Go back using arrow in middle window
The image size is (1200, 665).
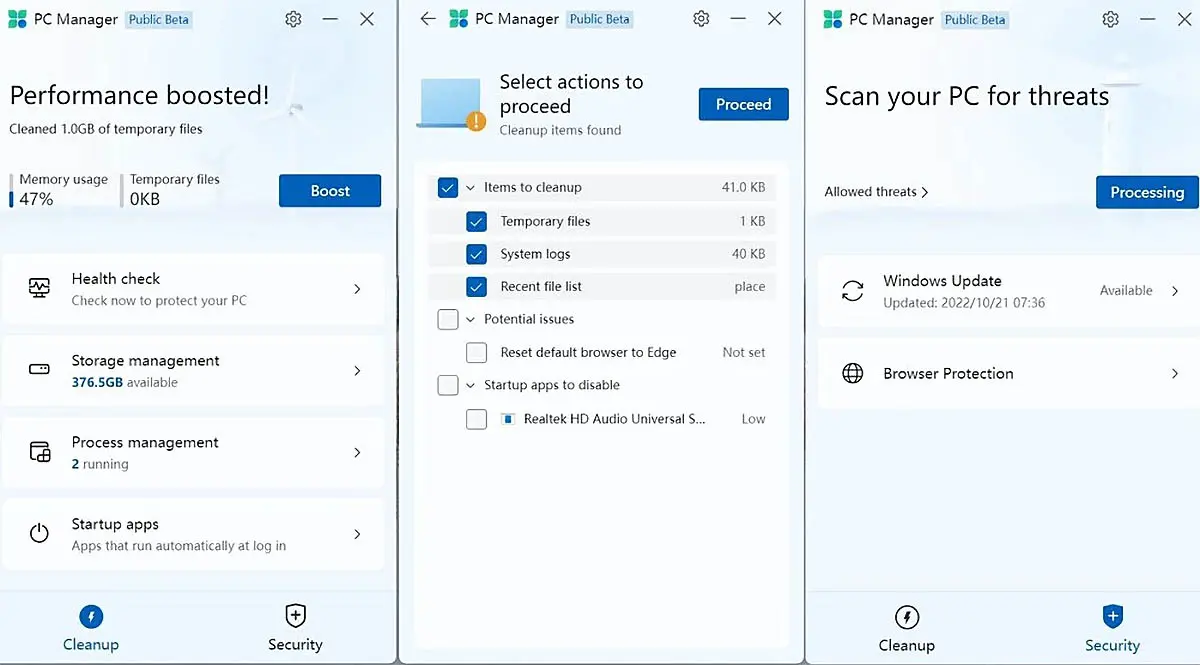(x=428, y=19)
